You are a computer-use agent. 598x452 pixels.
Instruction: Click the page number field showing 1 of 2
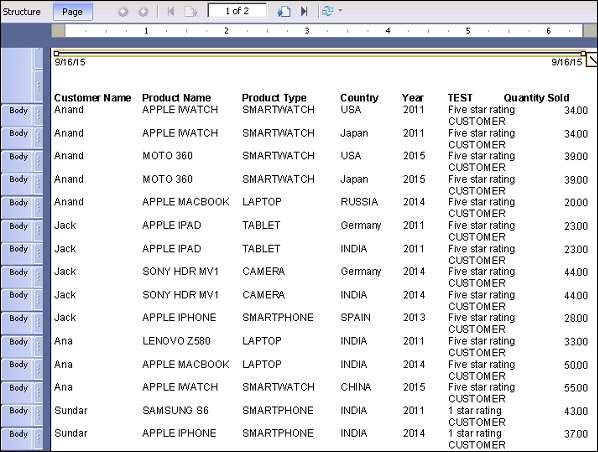pos(237,11)
